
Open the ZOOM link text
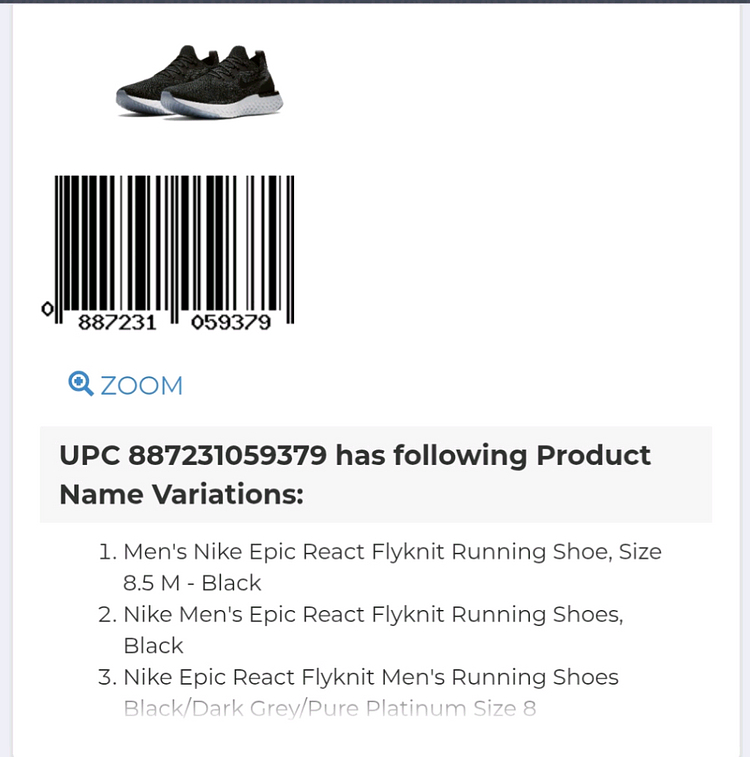[141, 386]
